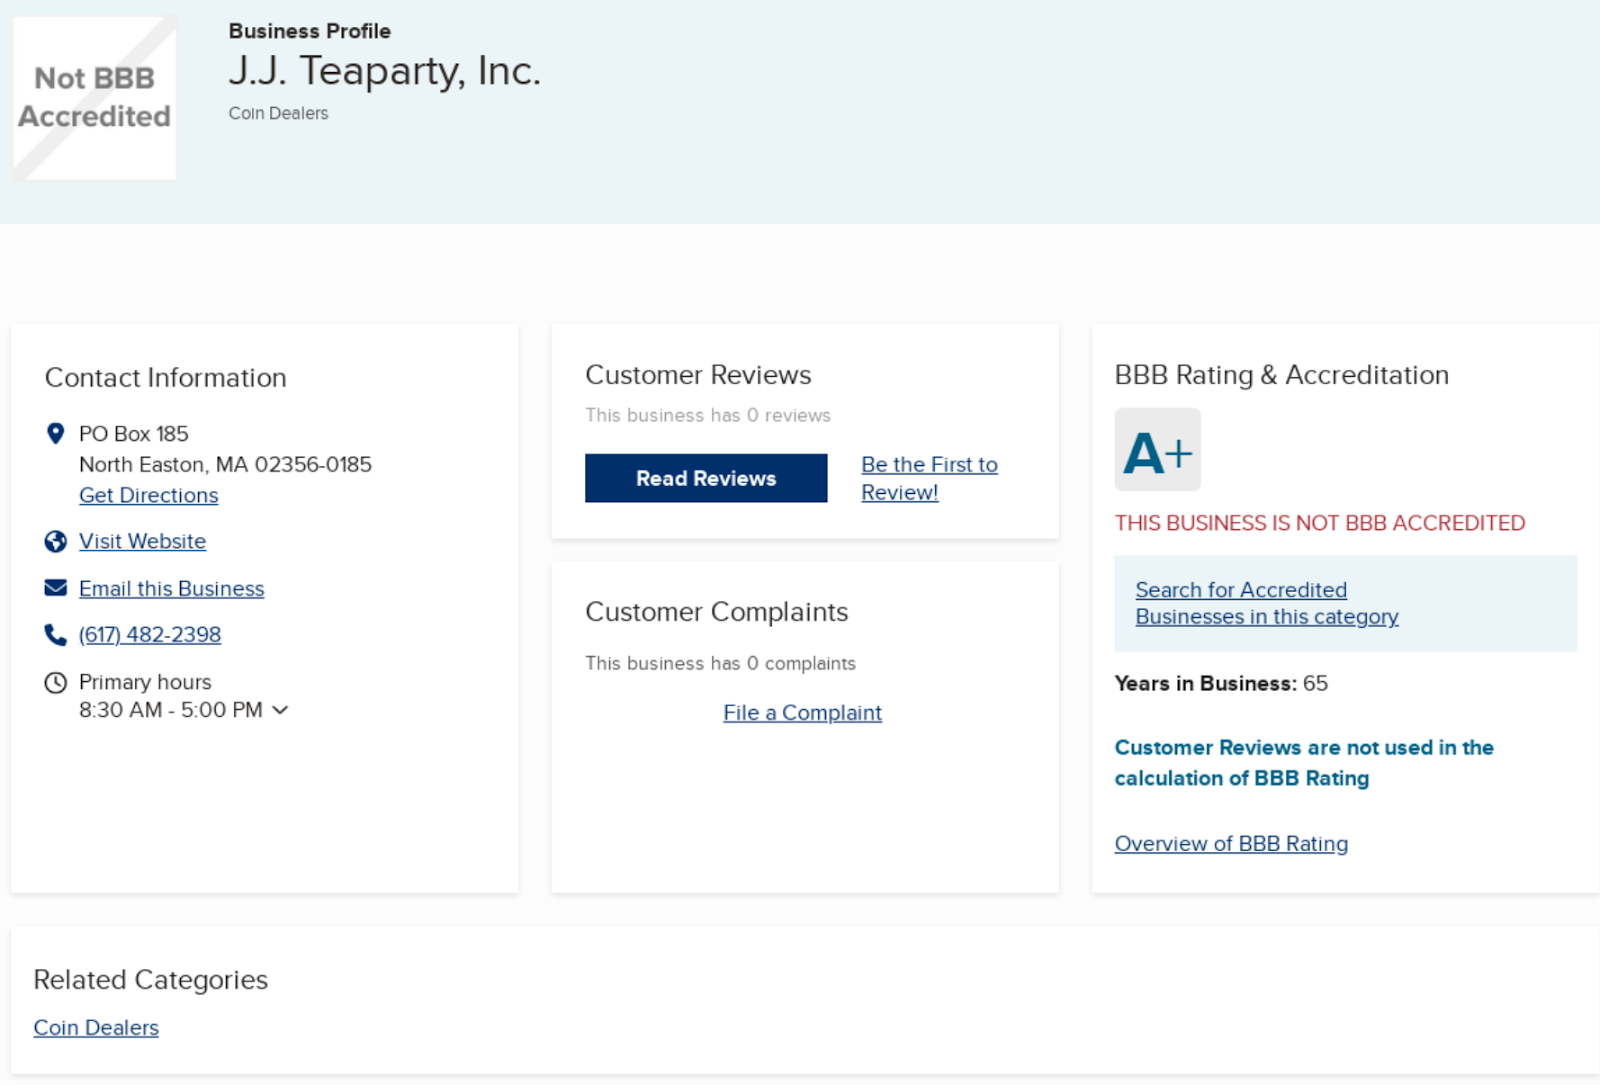Open Be the First to Review link

(x=930, y=478)
